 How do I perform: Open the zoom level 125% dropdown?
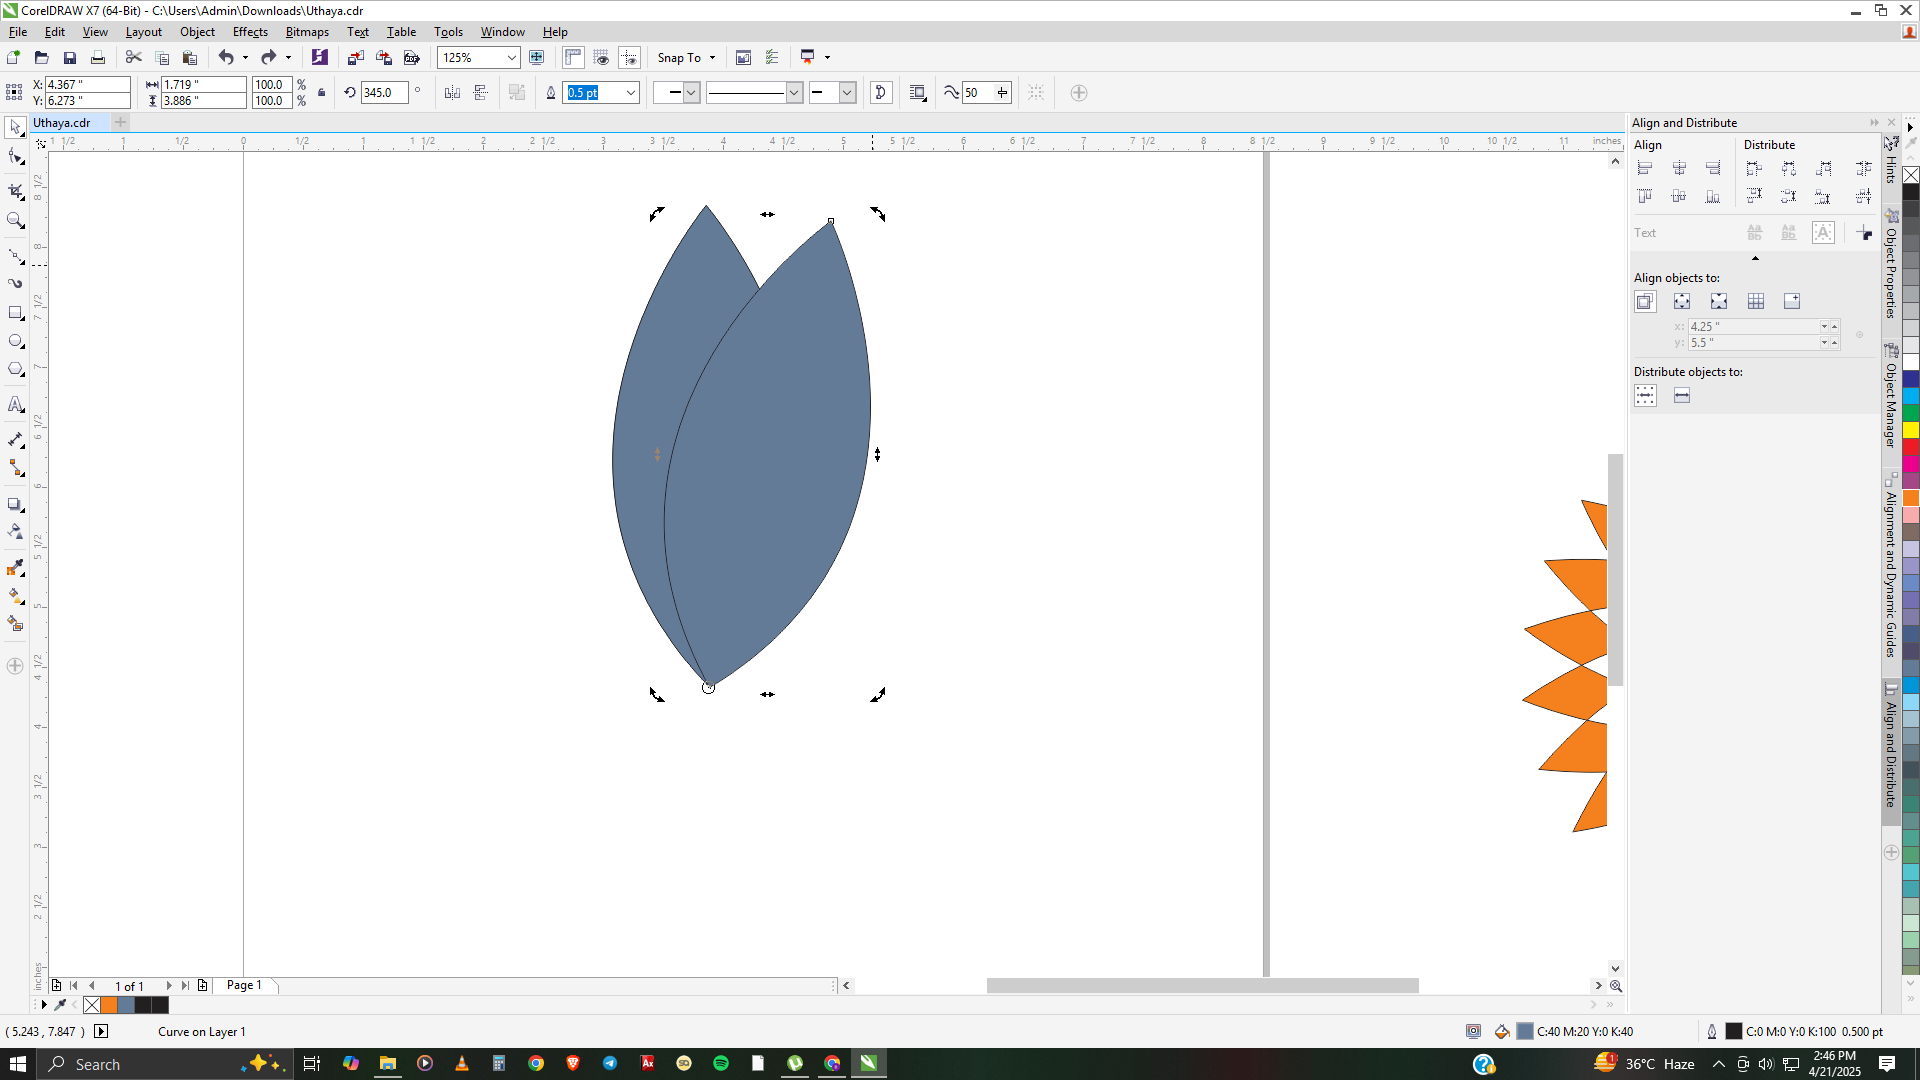click(x=511, y=58)
